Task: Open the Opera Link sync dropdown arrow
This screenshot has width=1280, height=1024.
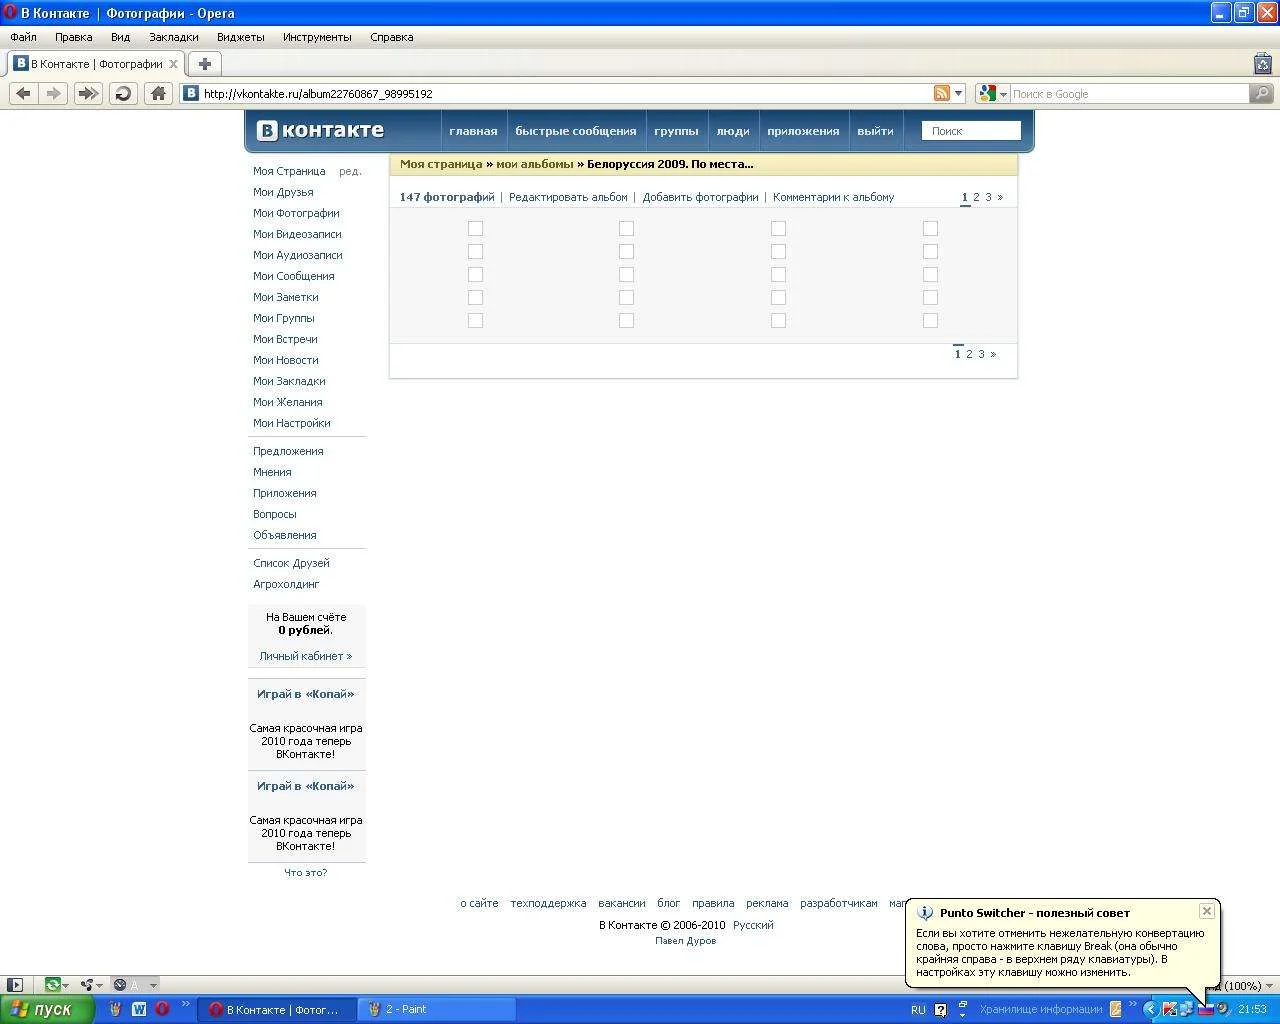Action: click(66, 985)
